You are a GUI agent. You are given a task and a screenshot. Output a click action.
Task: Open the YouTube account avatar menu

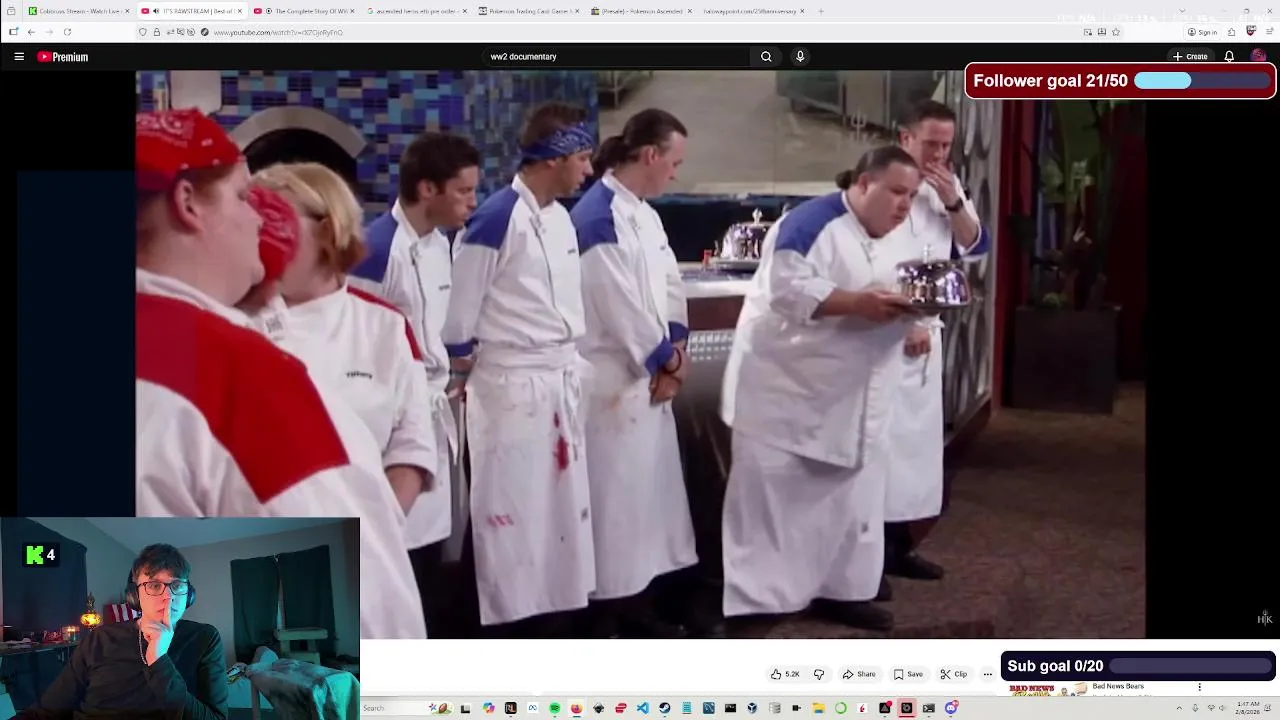1258,57
